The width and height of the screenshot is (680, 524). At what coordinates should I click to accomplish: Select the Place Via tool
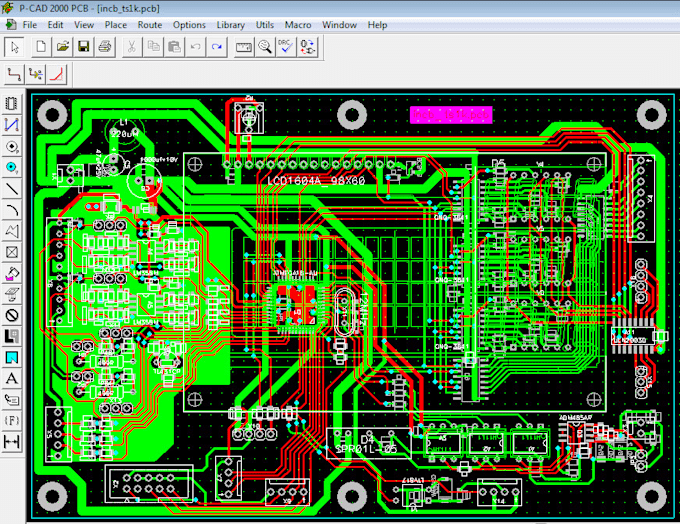tap(12, 167)
